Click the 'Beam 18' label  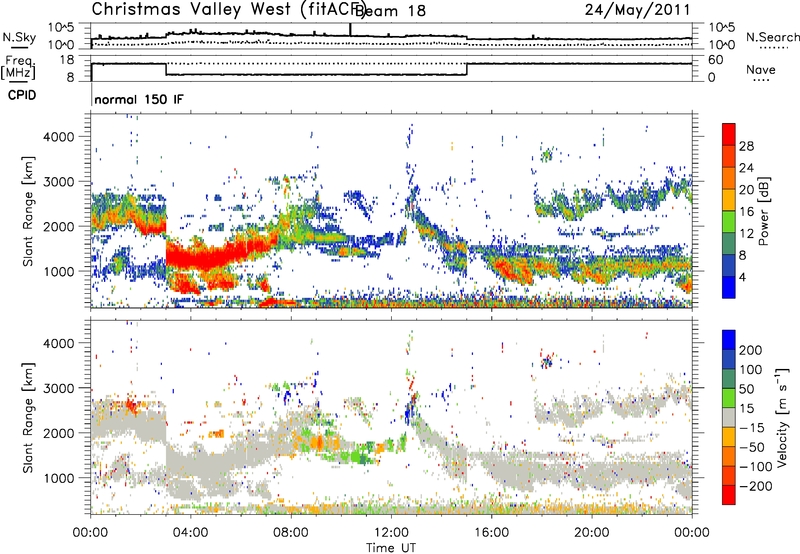[x=390, y=10]
